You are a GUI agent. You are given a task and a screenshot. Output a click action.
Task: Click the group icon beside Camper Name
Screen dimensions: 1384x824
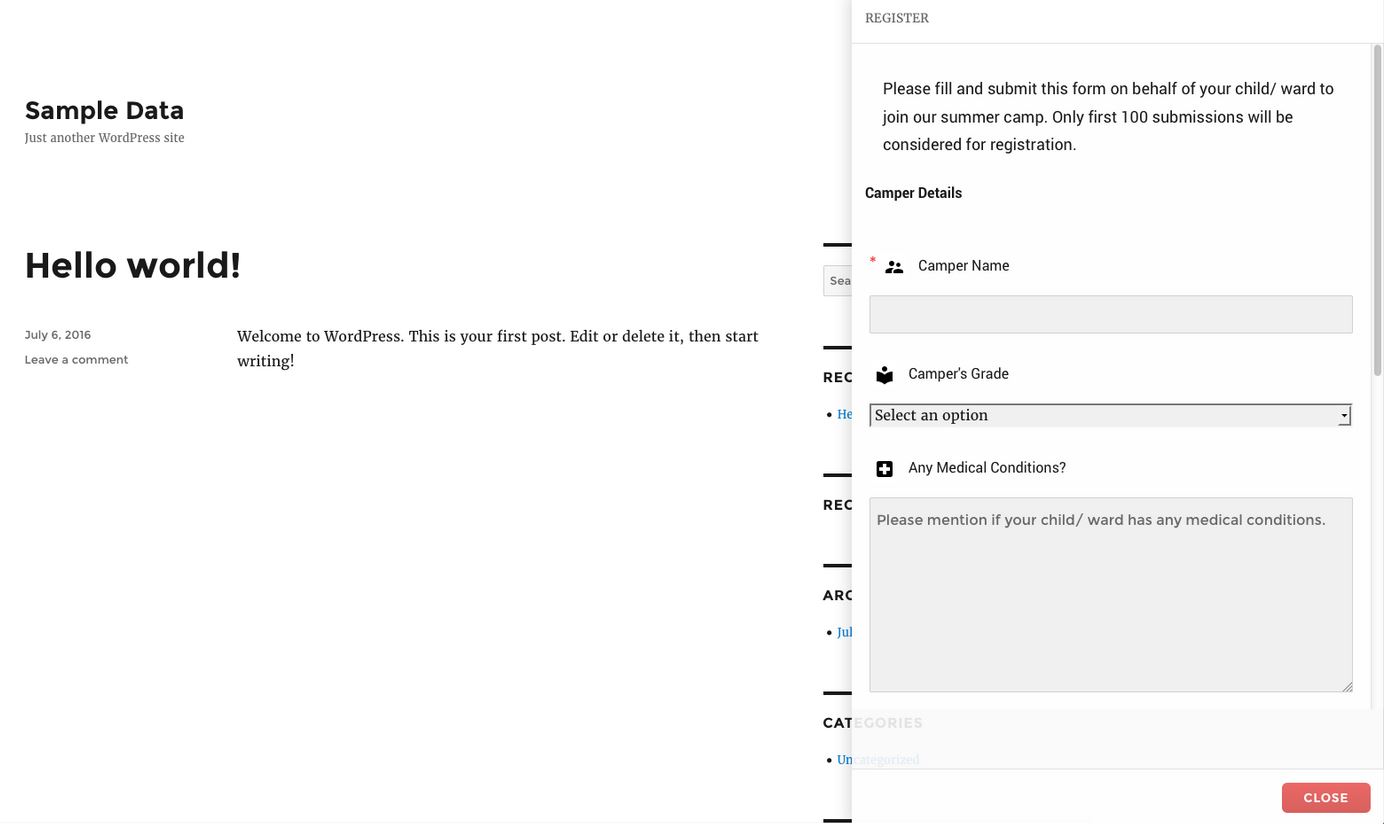click(x=894, y=267)
